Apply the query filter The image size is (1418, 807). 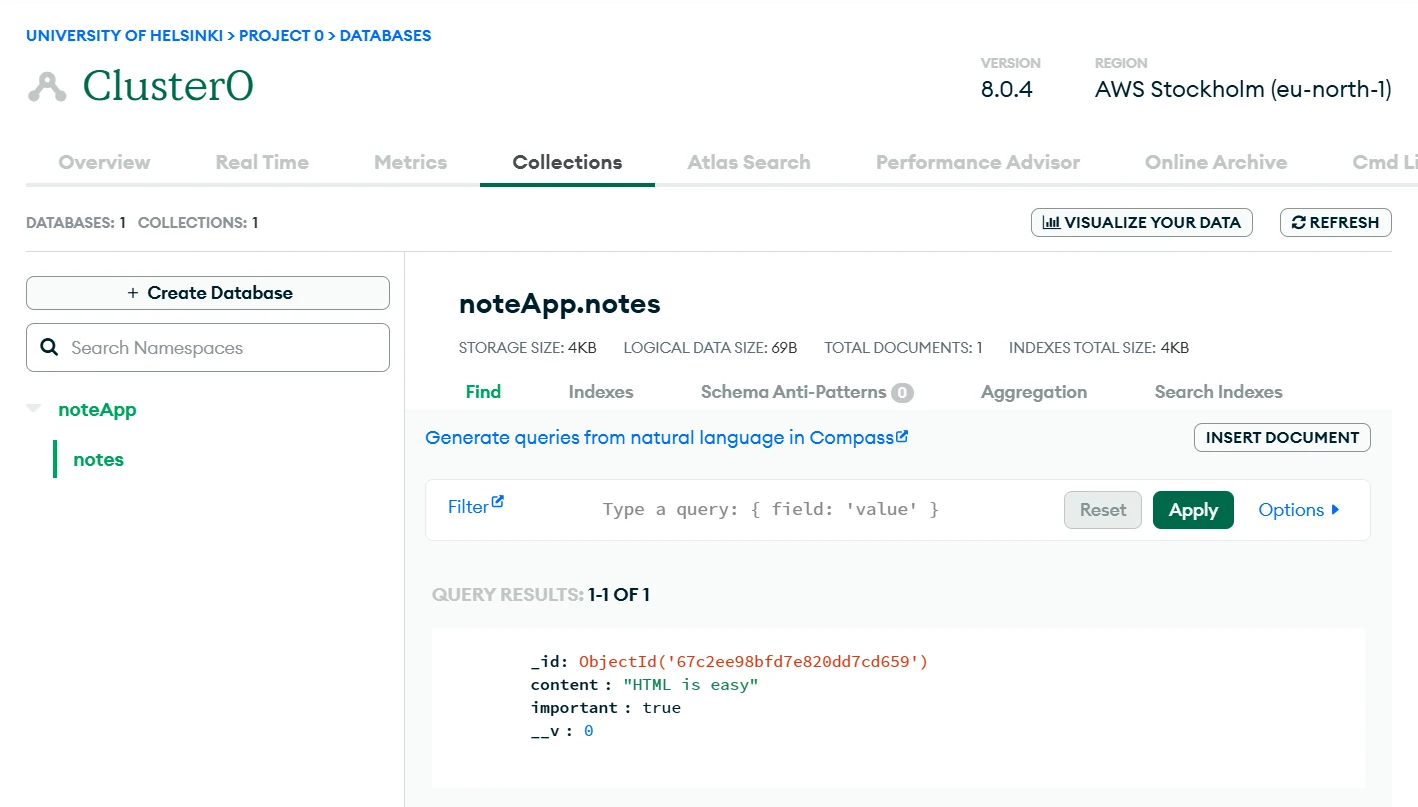click(x=1193, y=510)
